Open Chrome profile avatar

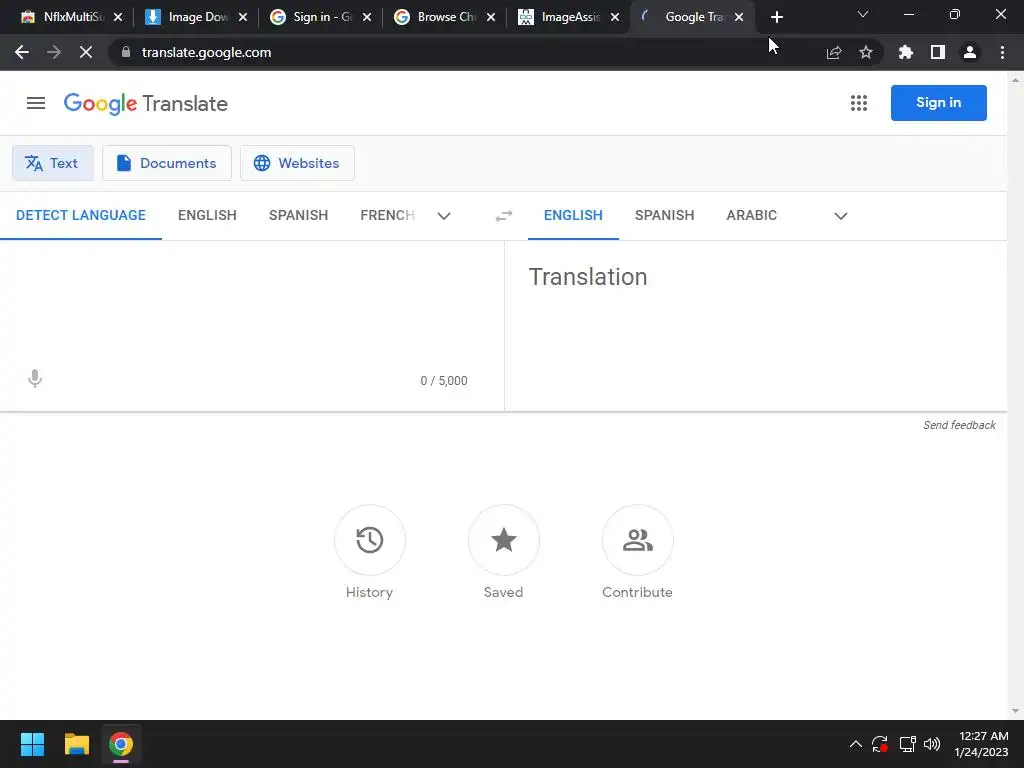pyautogui.click(x=970, y=52)
